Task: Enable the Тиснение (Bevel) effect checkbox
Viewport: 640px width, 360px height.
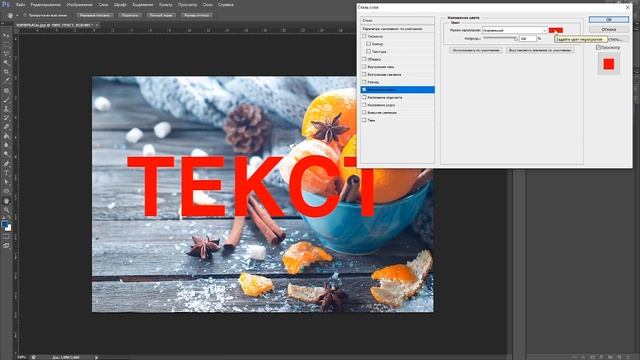Action: 364,36
